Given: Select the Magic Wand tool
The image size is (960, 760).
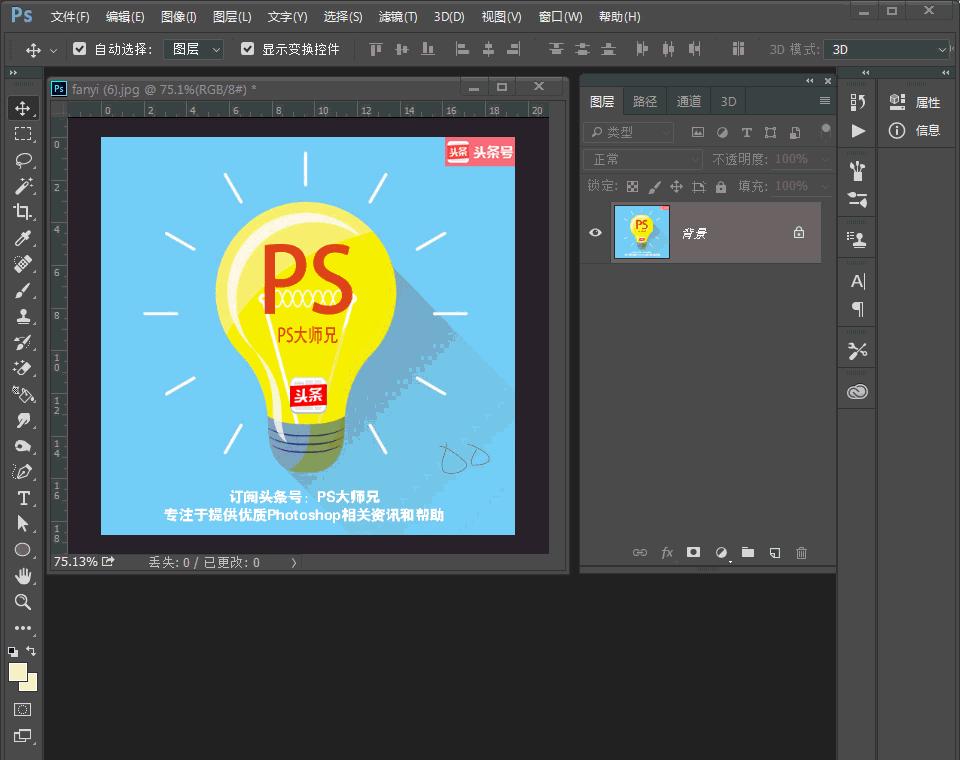Looking at the screenshot, I should click(23, 186).
